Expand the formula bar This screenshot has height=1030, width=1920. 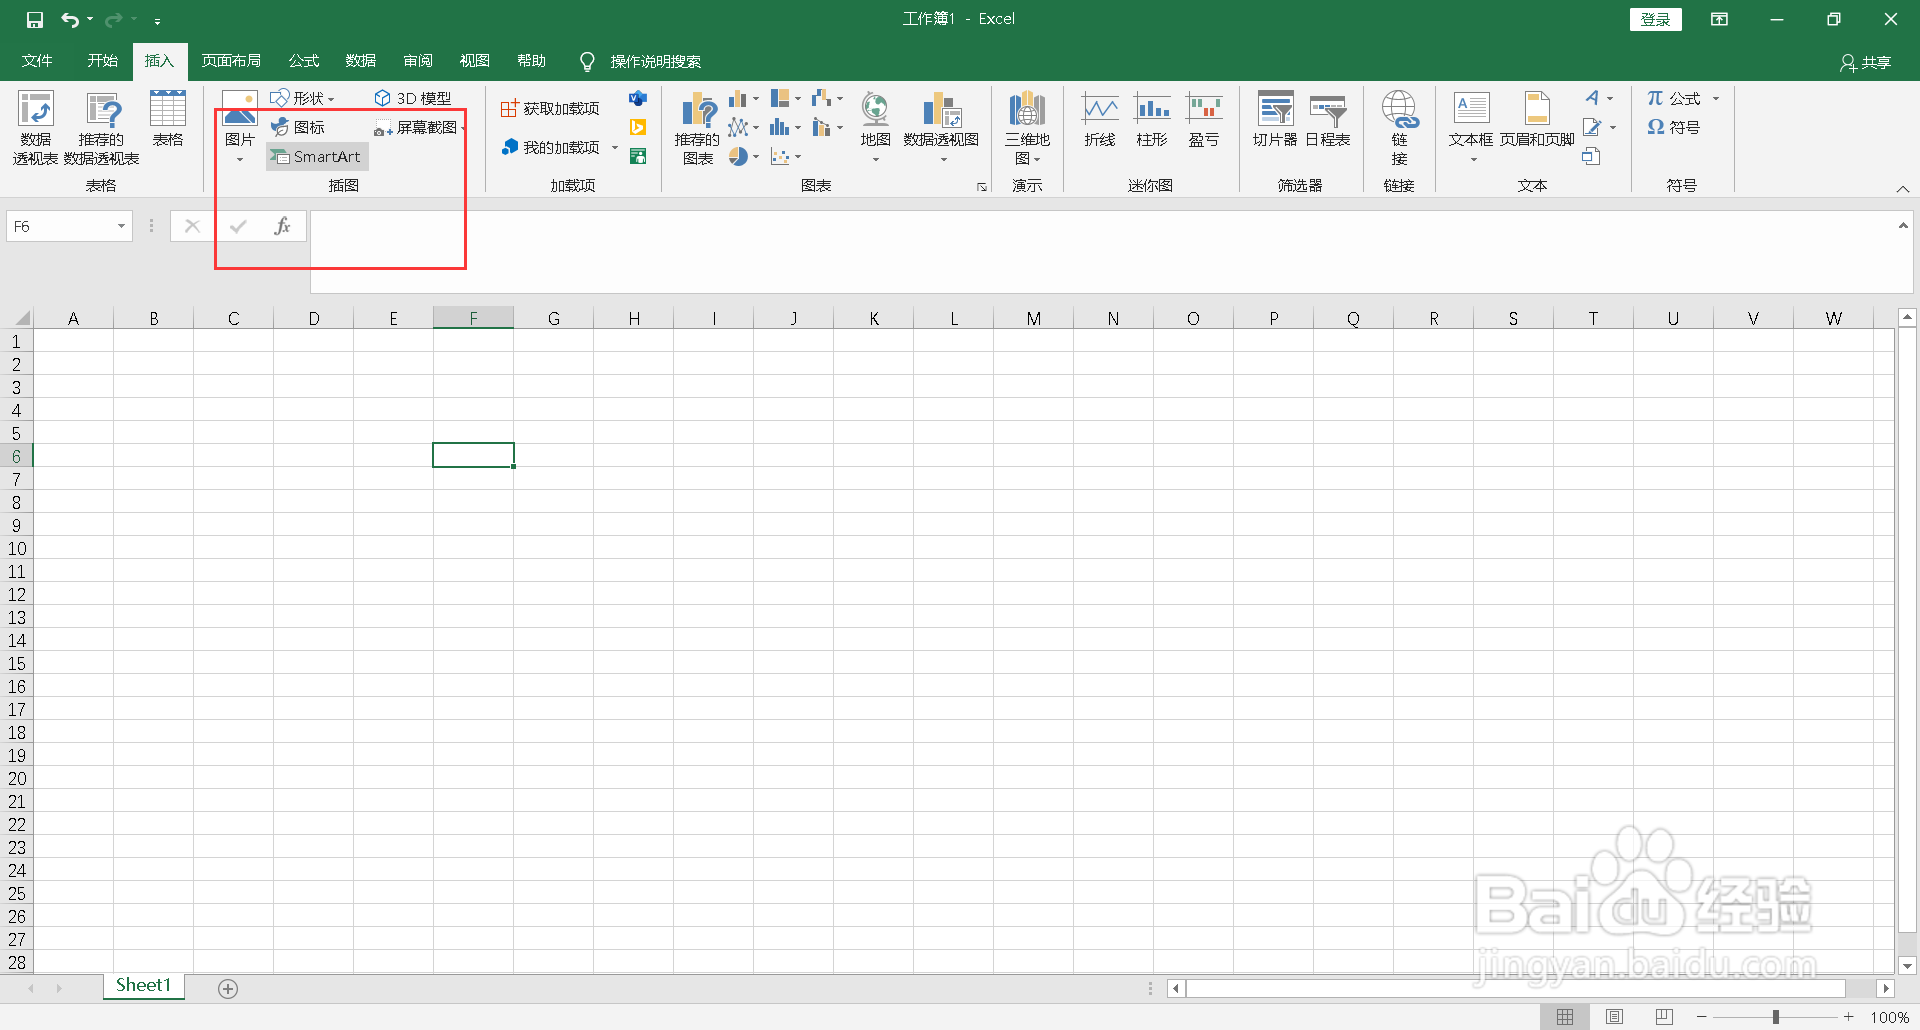coord(1903,226)
